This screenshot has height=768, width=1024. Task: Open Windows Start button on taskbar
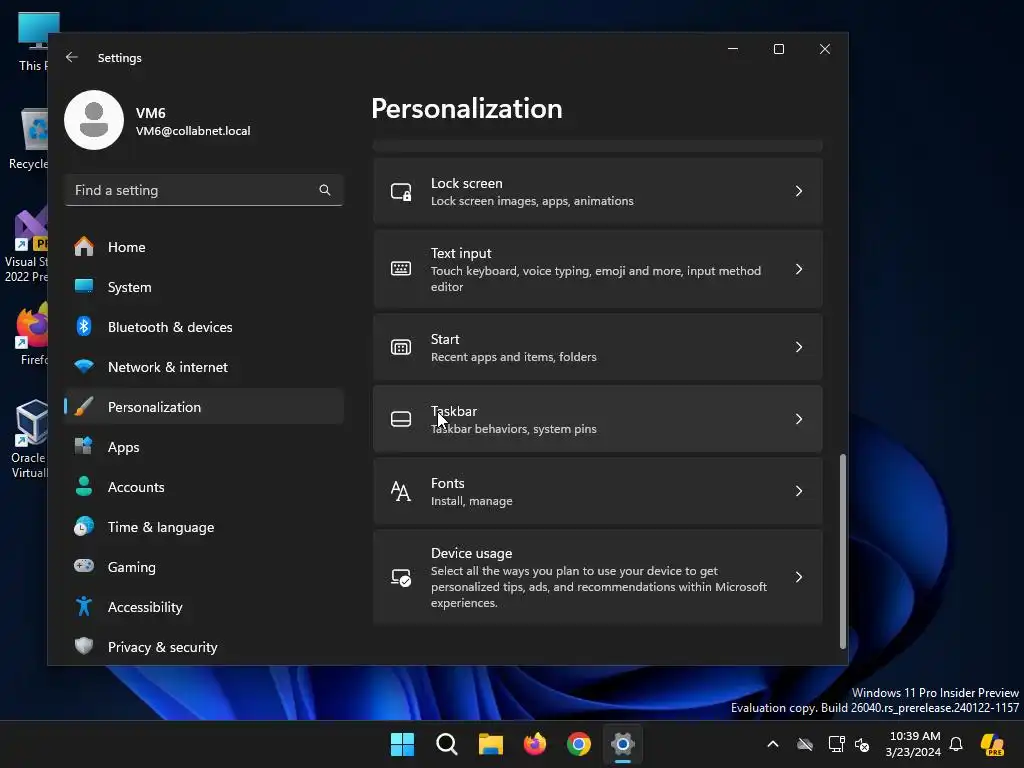click(x=402, y=744)
